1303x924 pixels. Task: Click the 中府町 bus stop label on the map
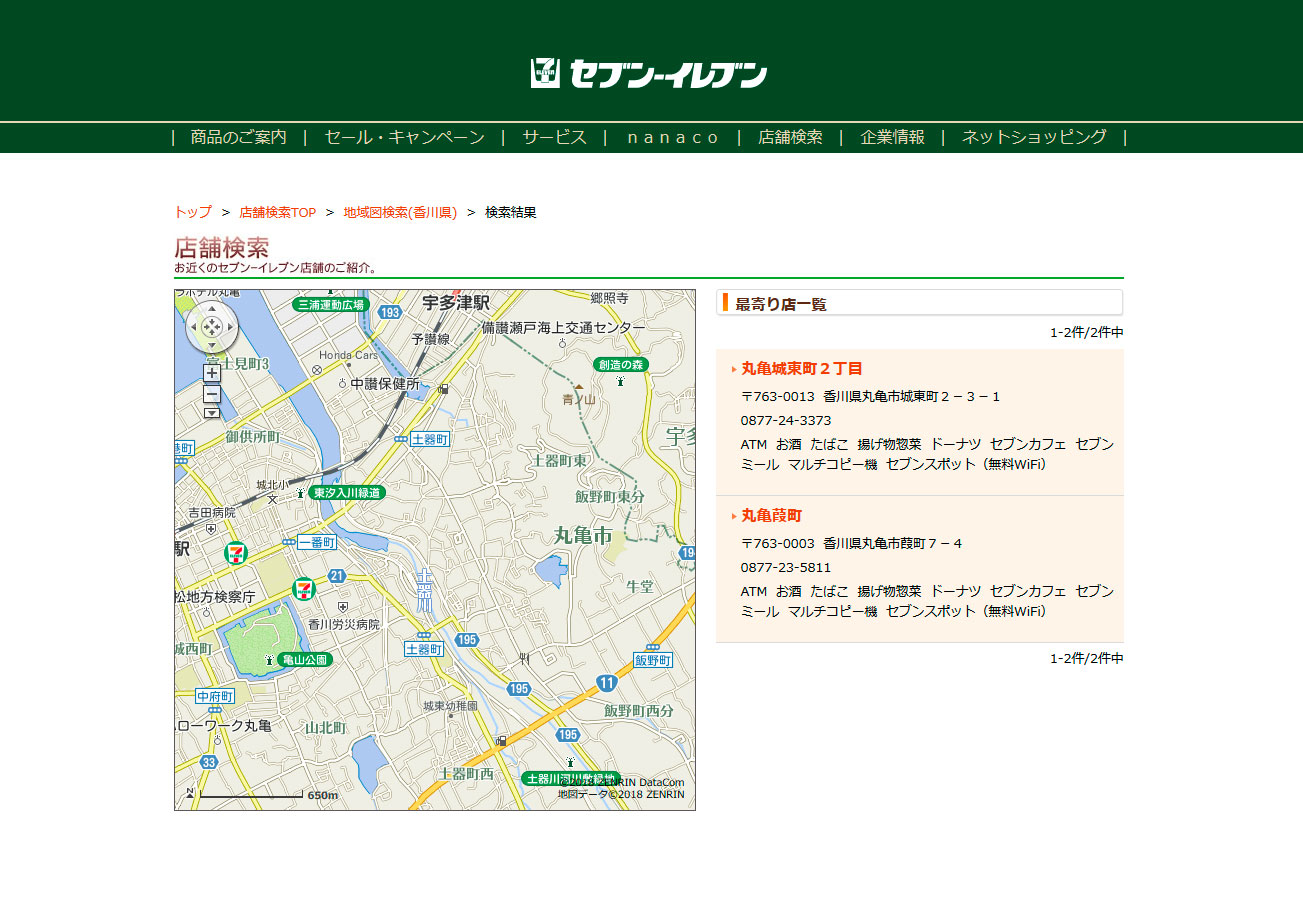(x=215, y=696)
